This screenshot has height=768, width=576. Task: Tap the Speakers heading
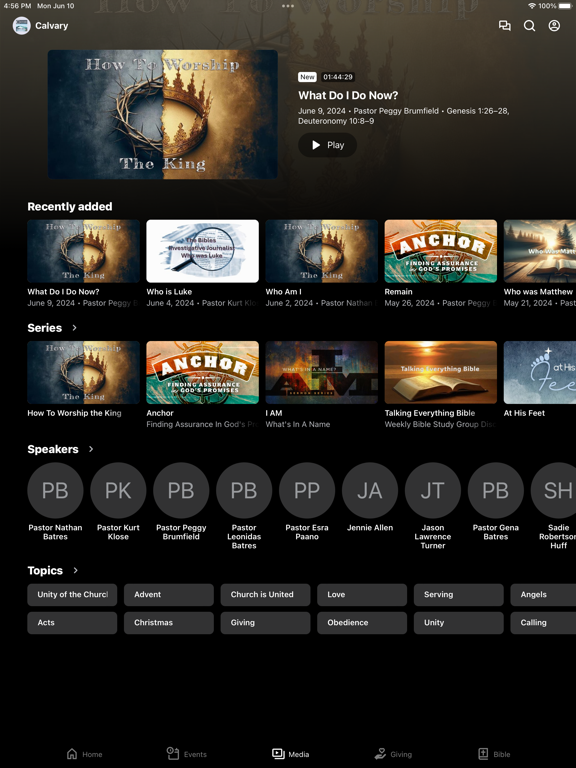tap(53, 449)
